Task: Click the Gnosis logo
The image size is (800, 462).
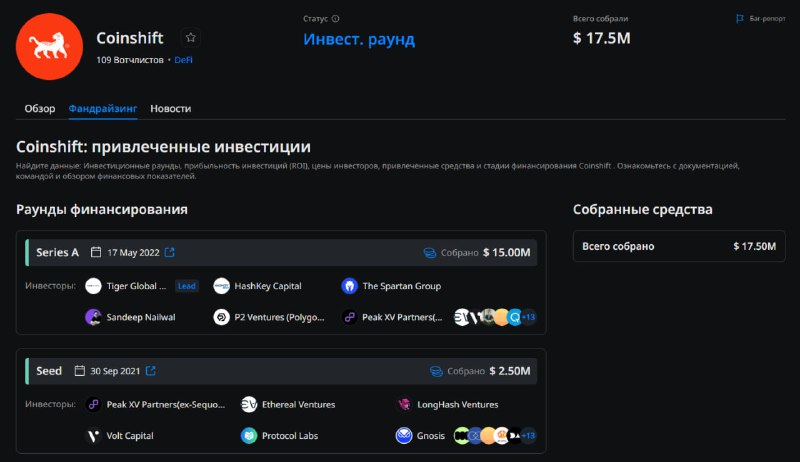Action: tap(404, 435)
